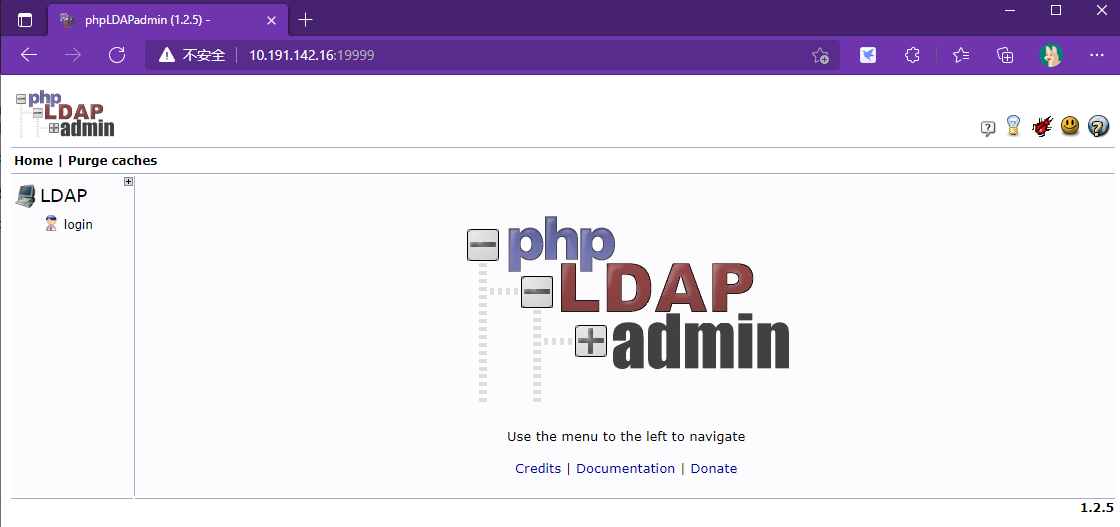The image size is (1120, 527).
Task: Select the phpLDAPadmin (1.2.5) tab
Action: (169, 20)
